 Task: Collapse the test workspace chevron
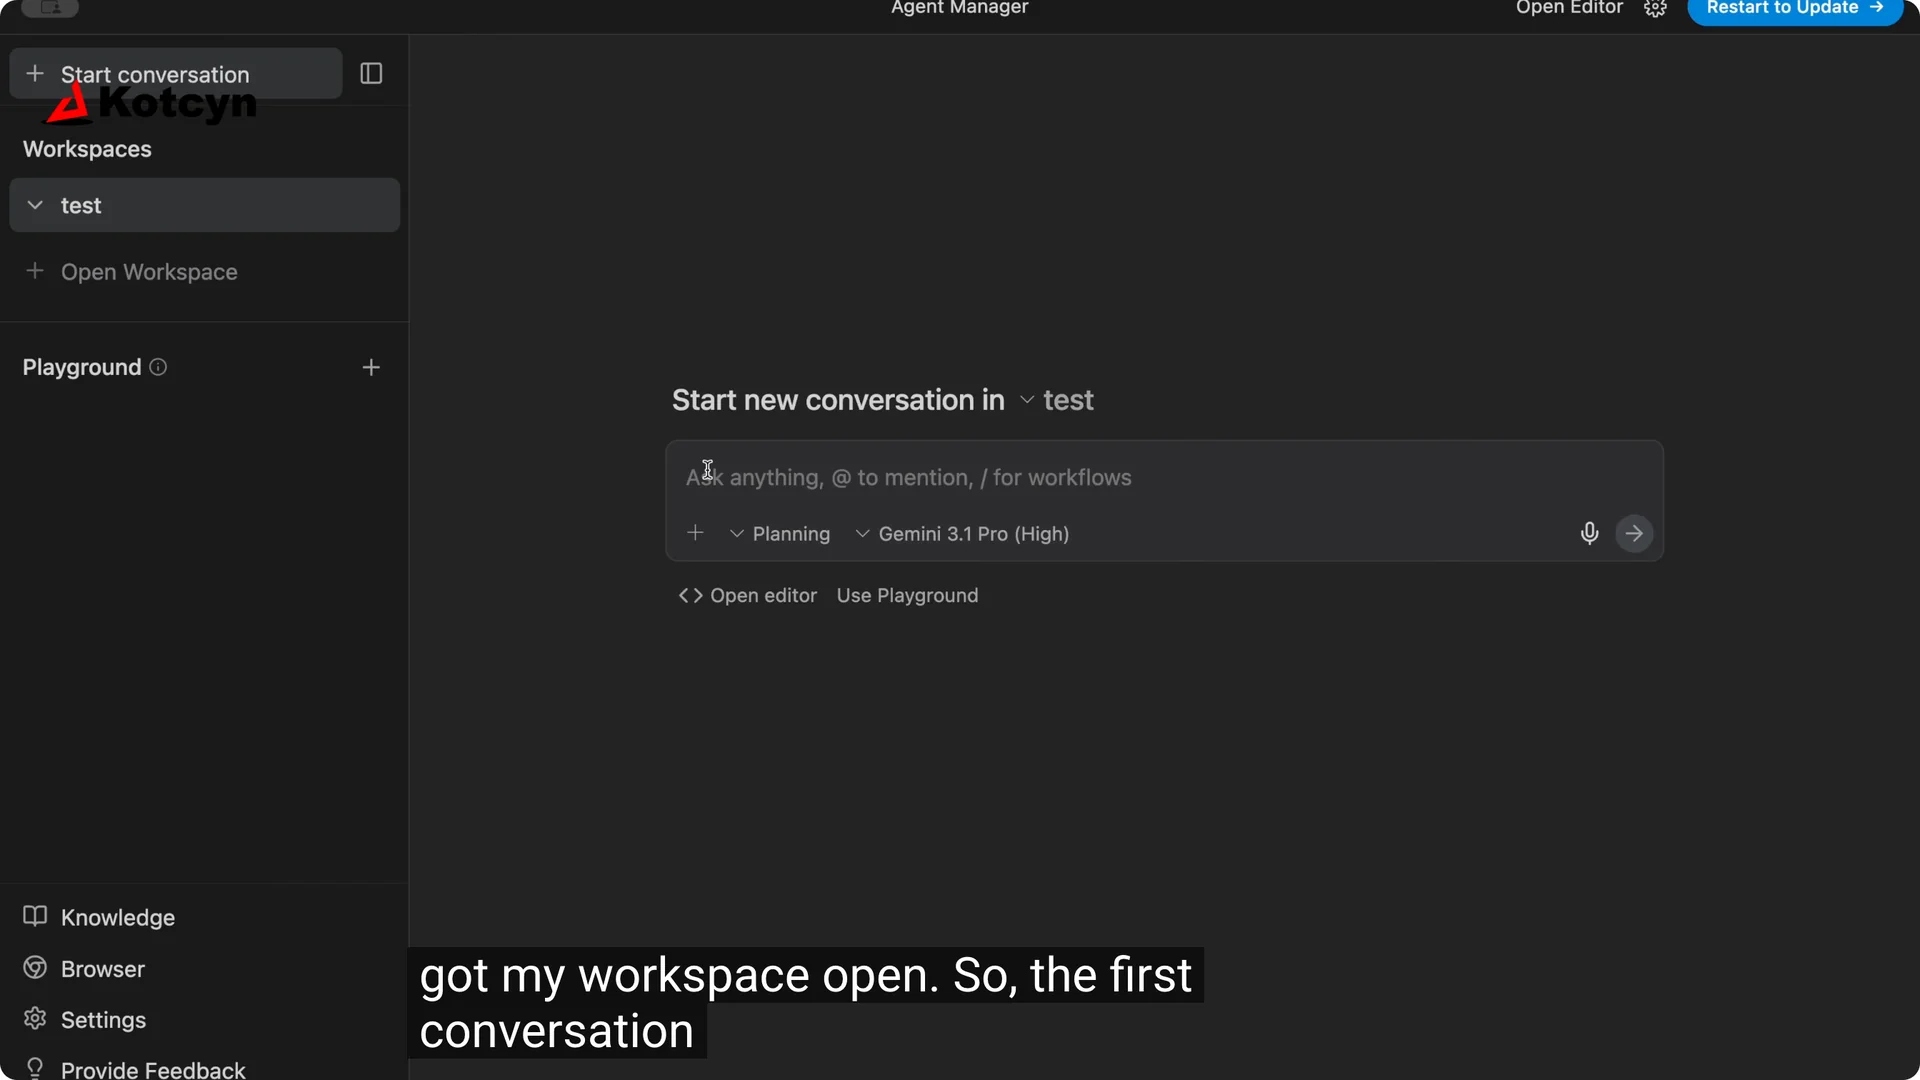(35, 205)
